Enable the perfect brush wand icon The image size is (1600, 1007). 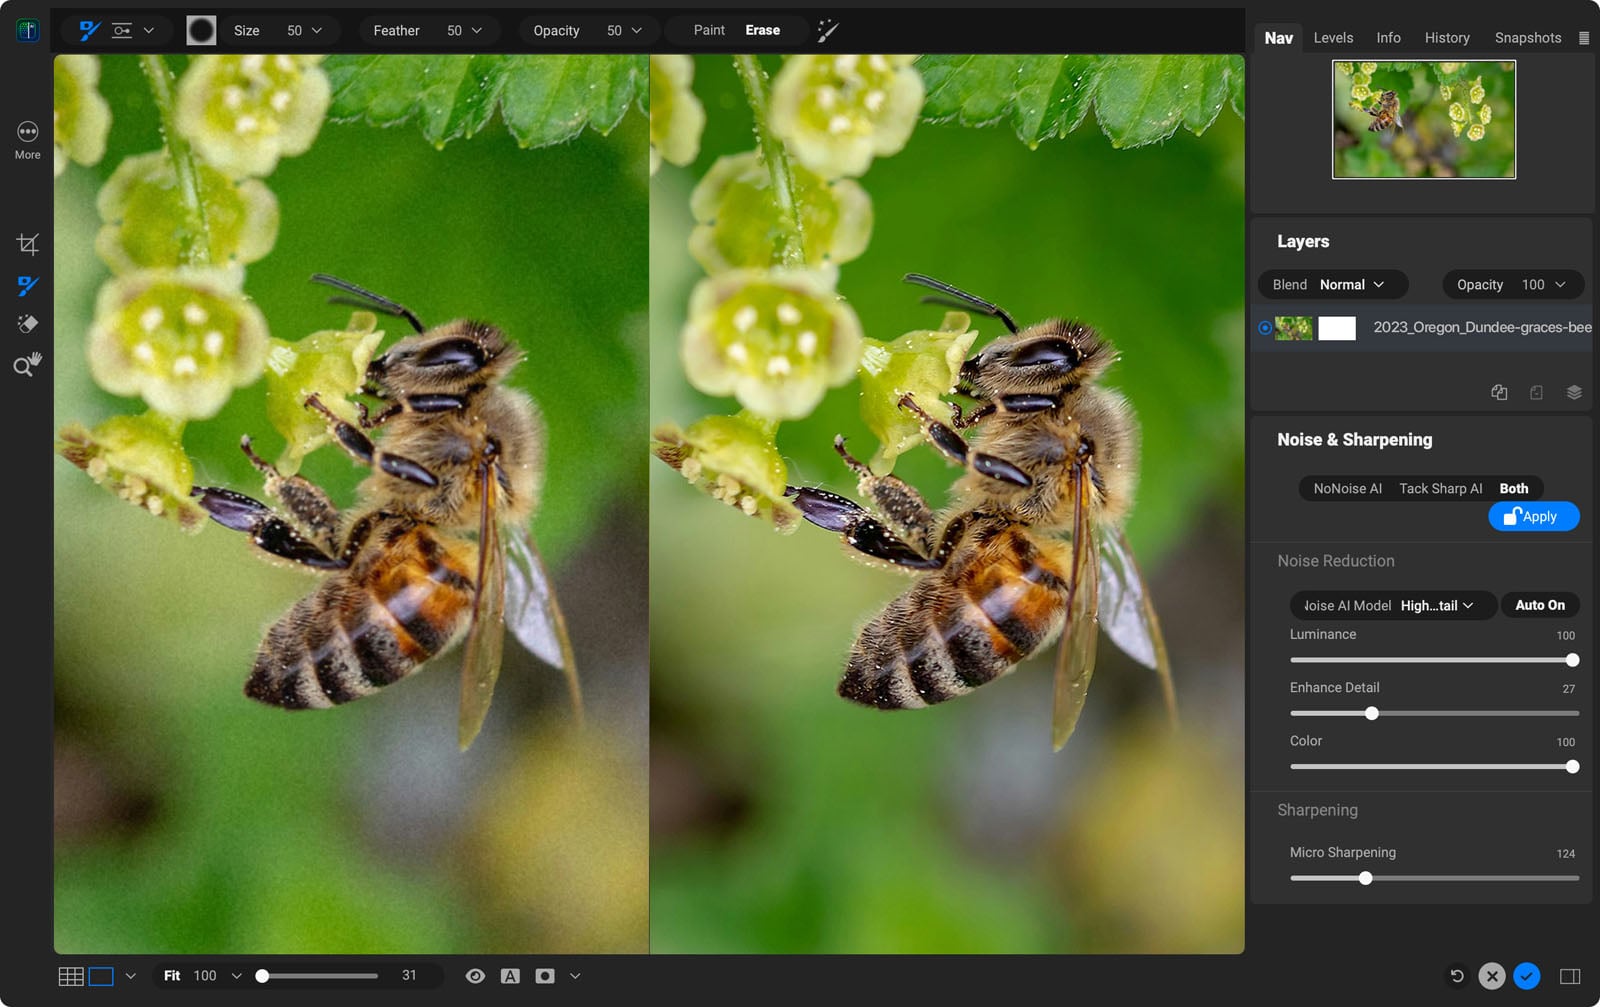pos(828,30)
